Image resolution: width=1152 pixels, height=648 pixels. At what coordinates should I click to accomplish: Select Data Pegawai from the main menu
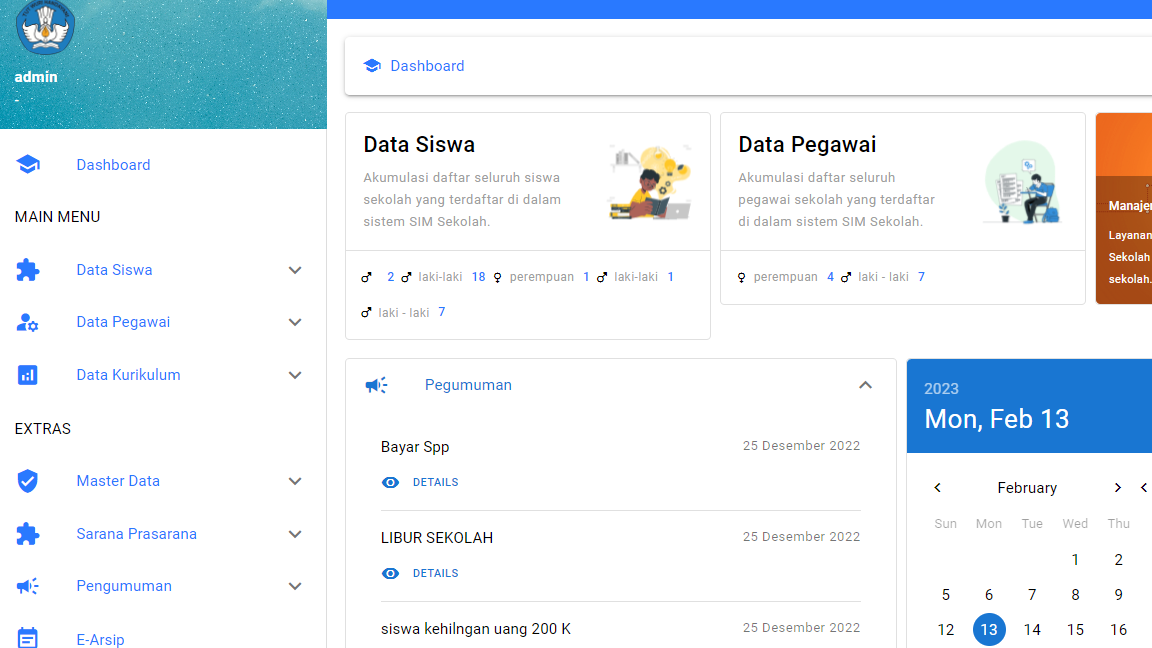pos(122,322)
